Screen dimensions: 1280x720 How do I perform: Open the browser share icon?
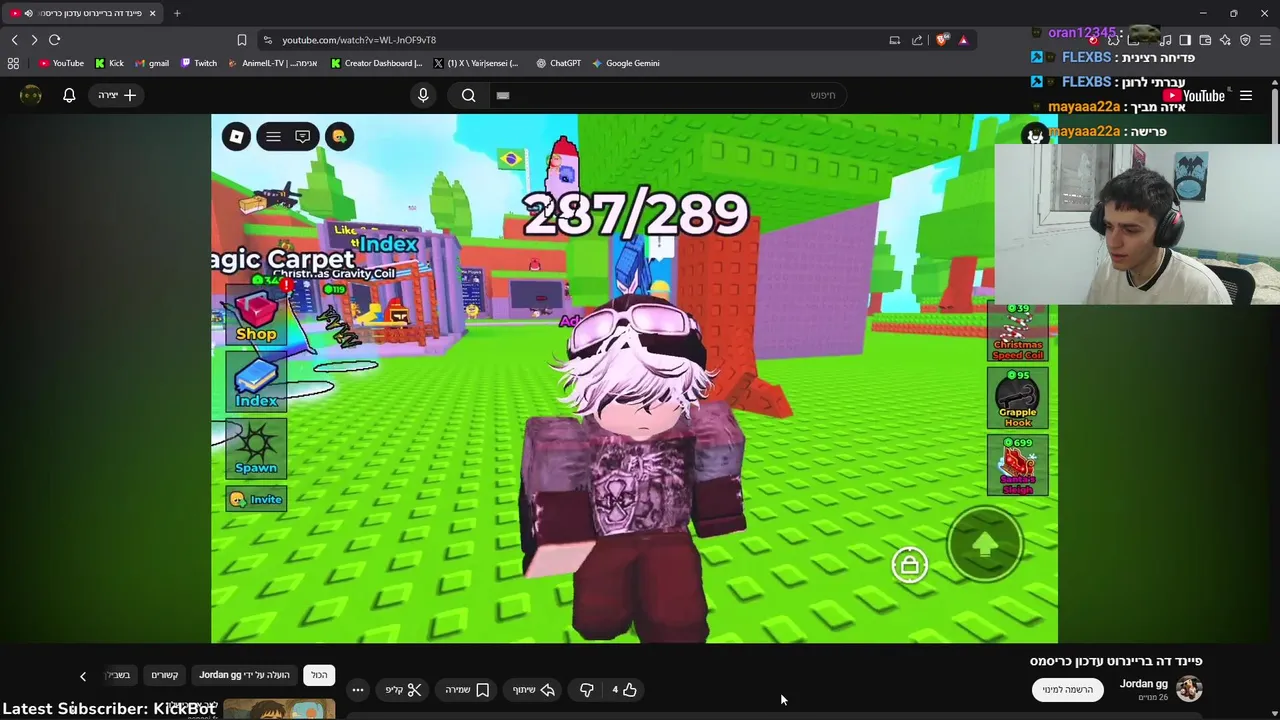pos(917,40)
